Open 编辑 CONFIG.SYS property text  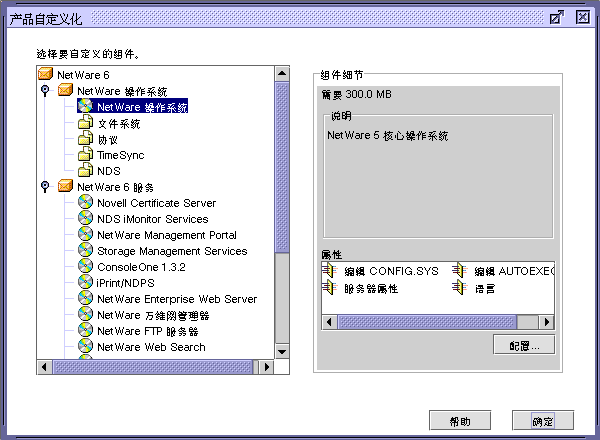coord(391,271)
